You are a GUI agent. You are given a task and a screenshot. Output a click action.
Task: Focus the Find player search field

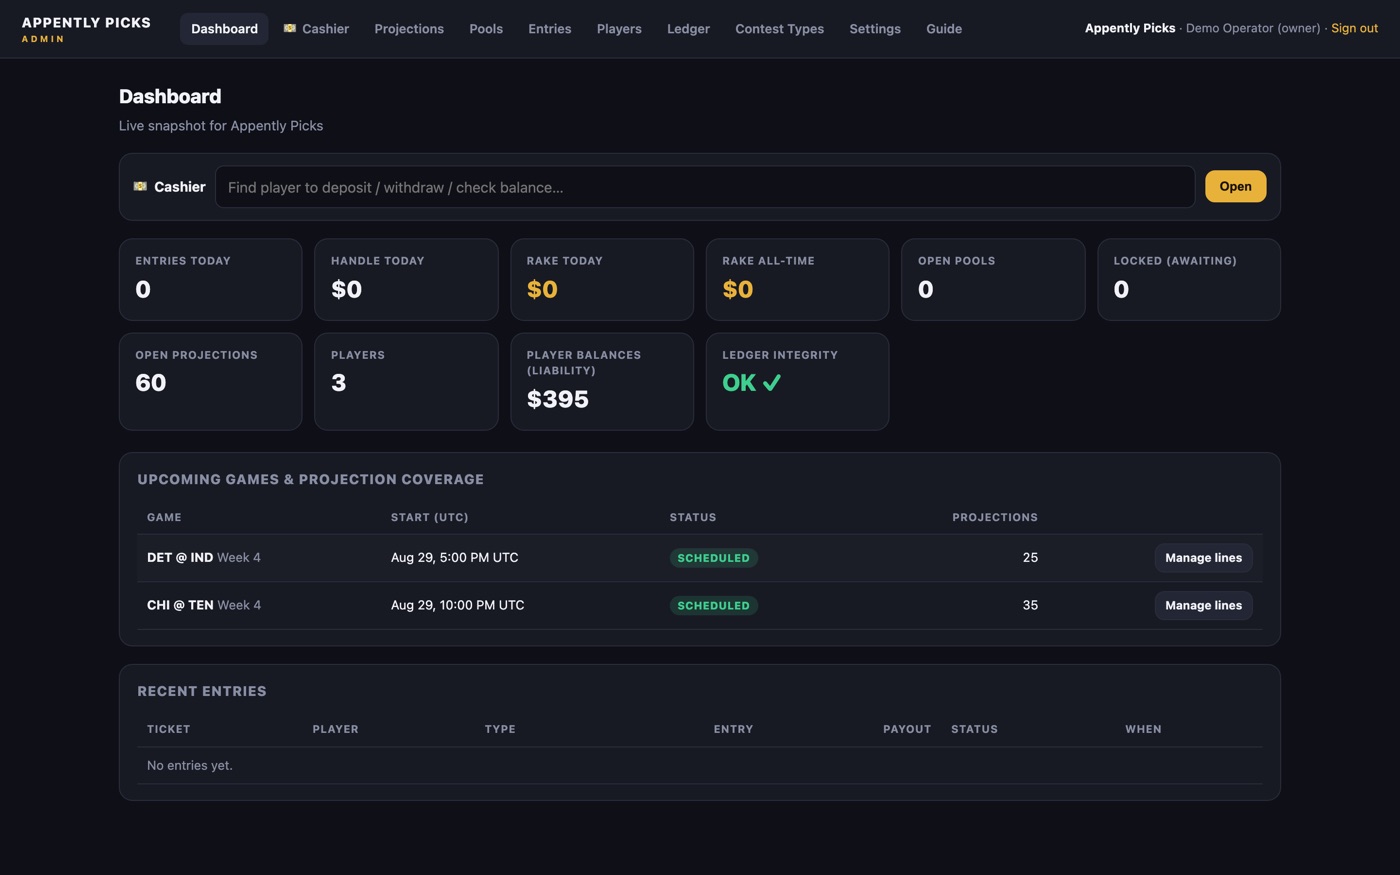[x=705, y=187]
